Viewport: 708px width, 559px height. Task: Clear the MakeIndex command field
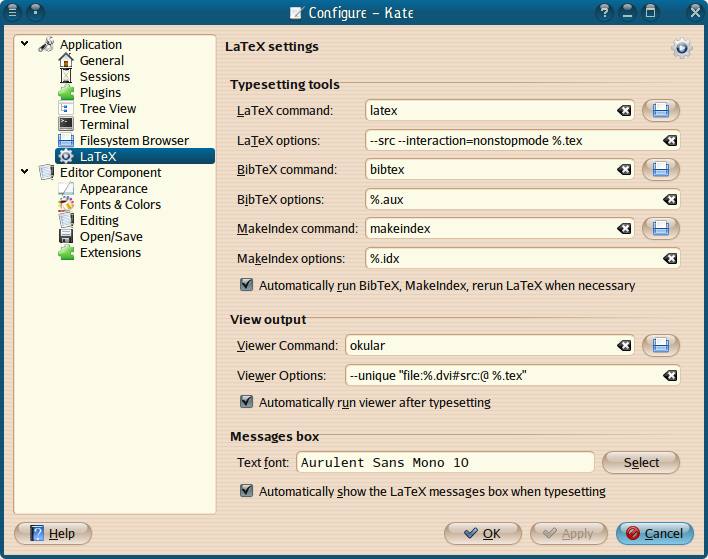click(x=624, y=228)
